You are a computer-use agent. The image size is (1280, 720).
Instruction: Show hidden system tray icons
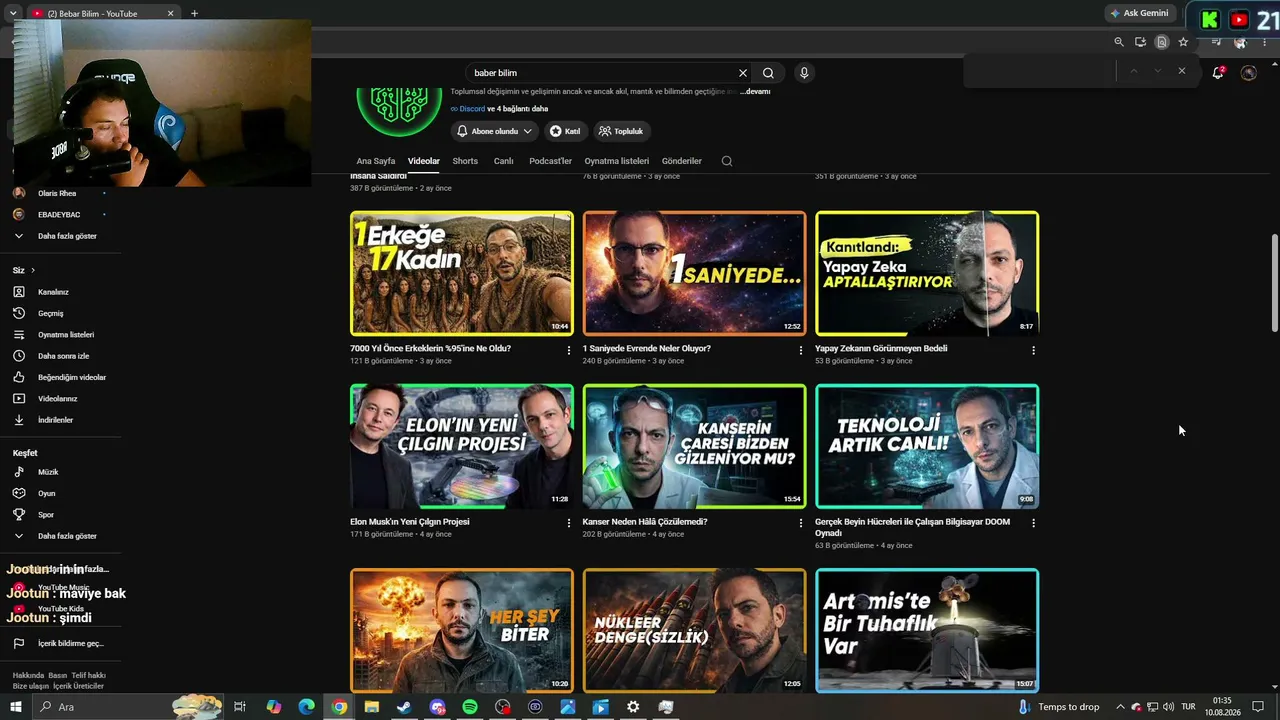1120,707
